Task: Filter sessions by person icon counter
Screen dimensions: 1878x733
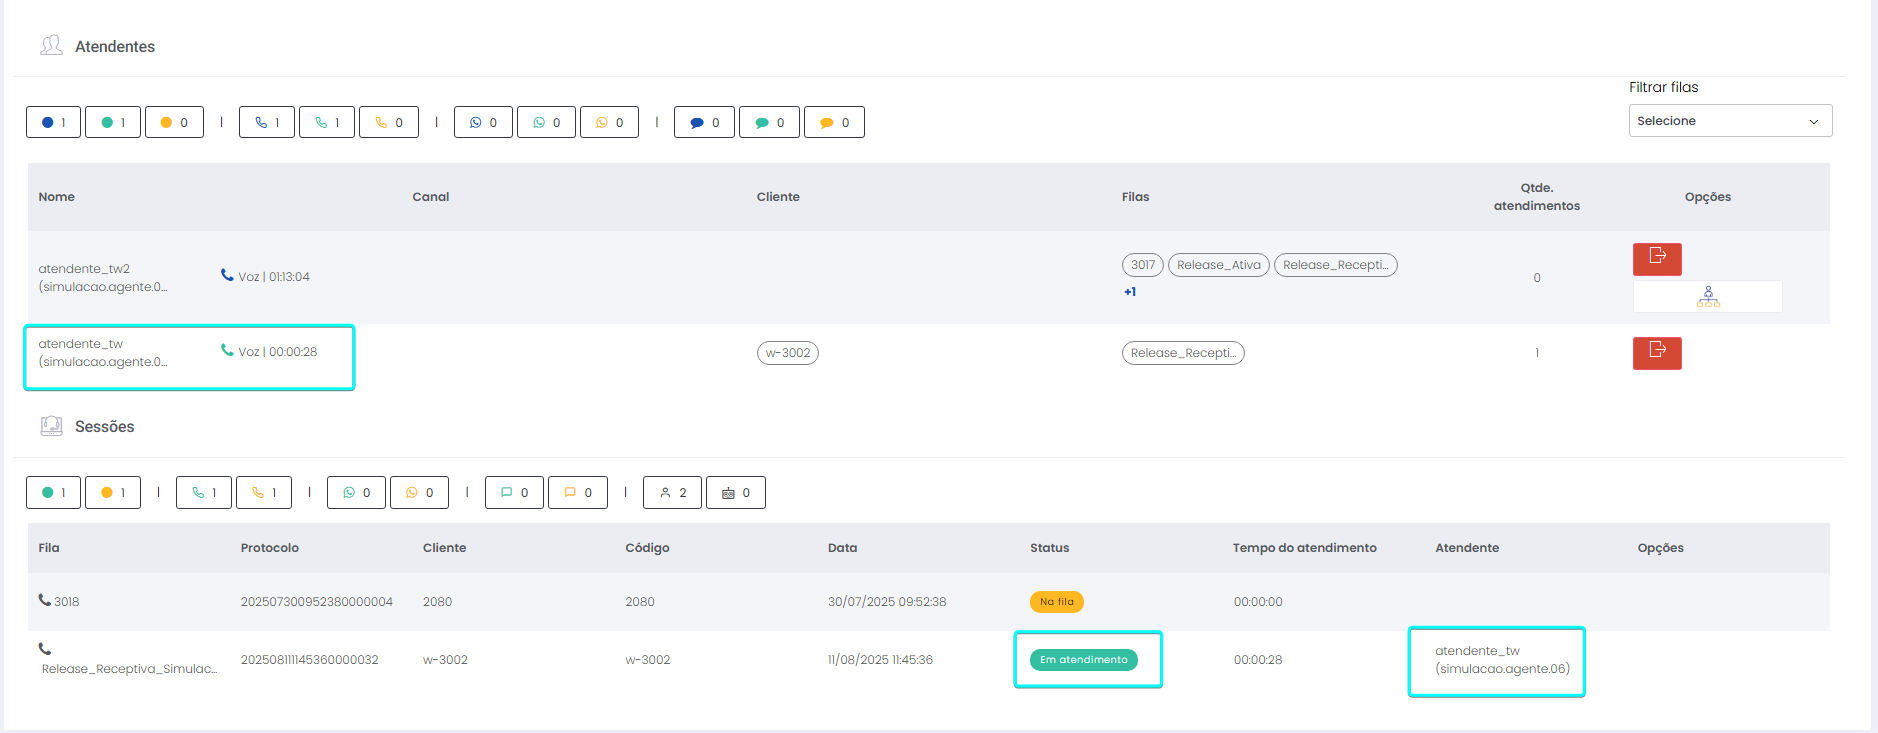Action: [672, 493]
